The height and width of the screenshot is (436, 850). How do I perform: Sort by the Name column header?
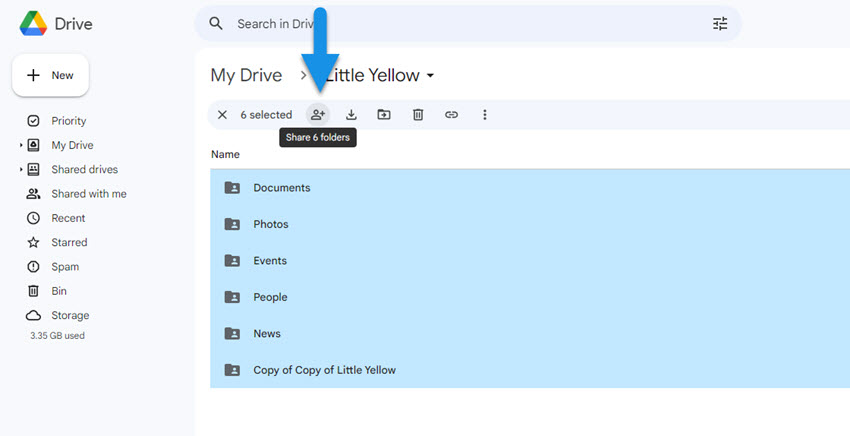(225, 155)
